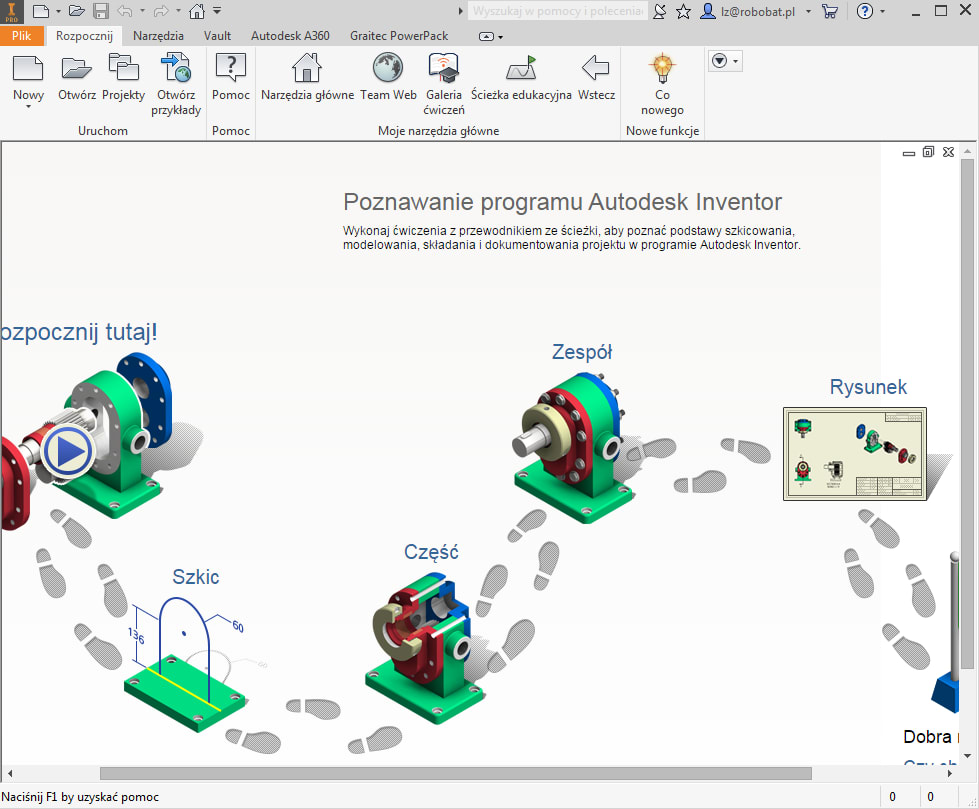
Task: Switch to the Narzędzia tab
Action: 159,36
